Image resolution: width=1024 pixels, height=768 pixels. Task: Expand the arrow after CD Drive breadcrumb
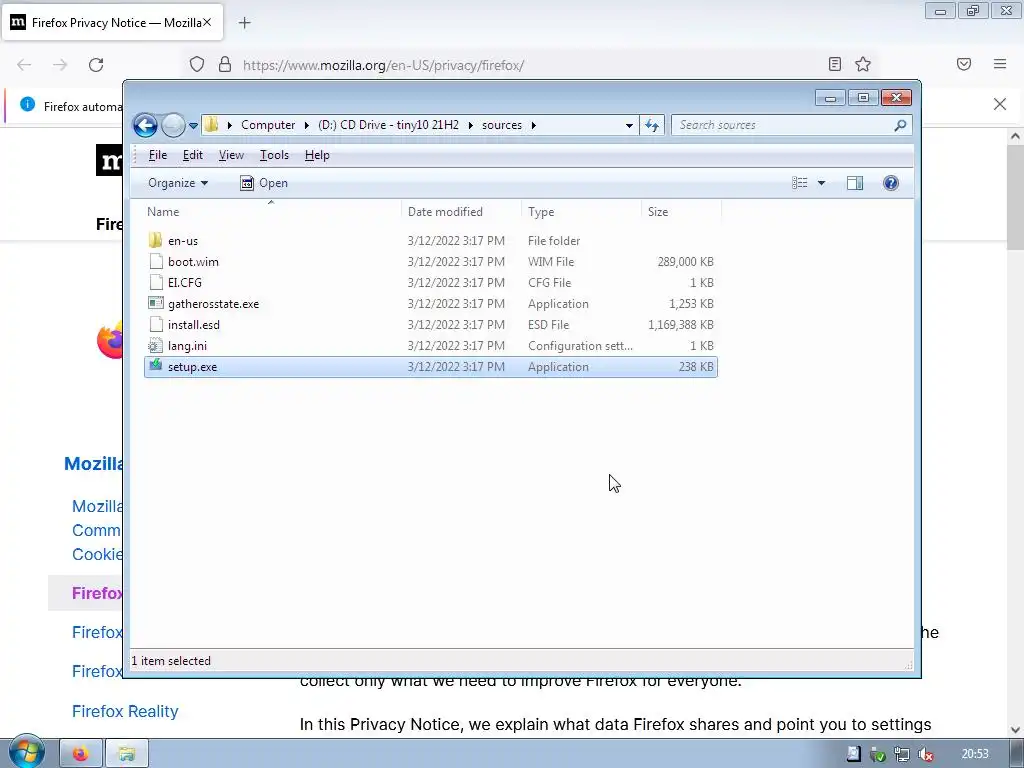470,125
